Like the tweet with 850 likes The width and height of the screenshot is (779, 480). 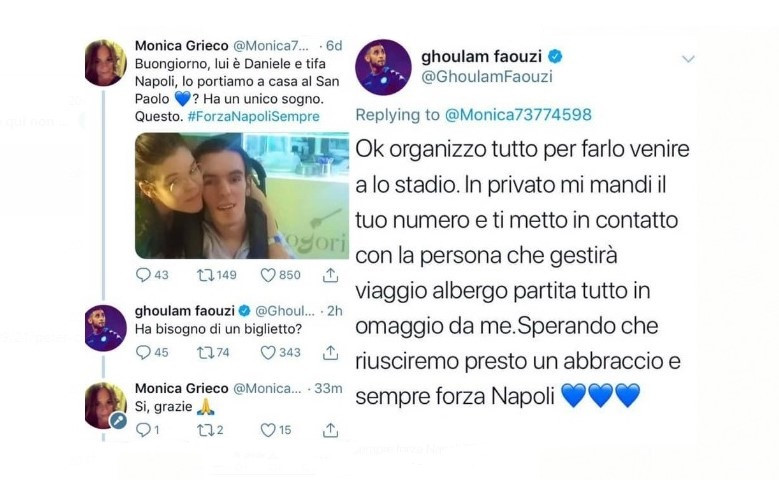pos(268,275)
